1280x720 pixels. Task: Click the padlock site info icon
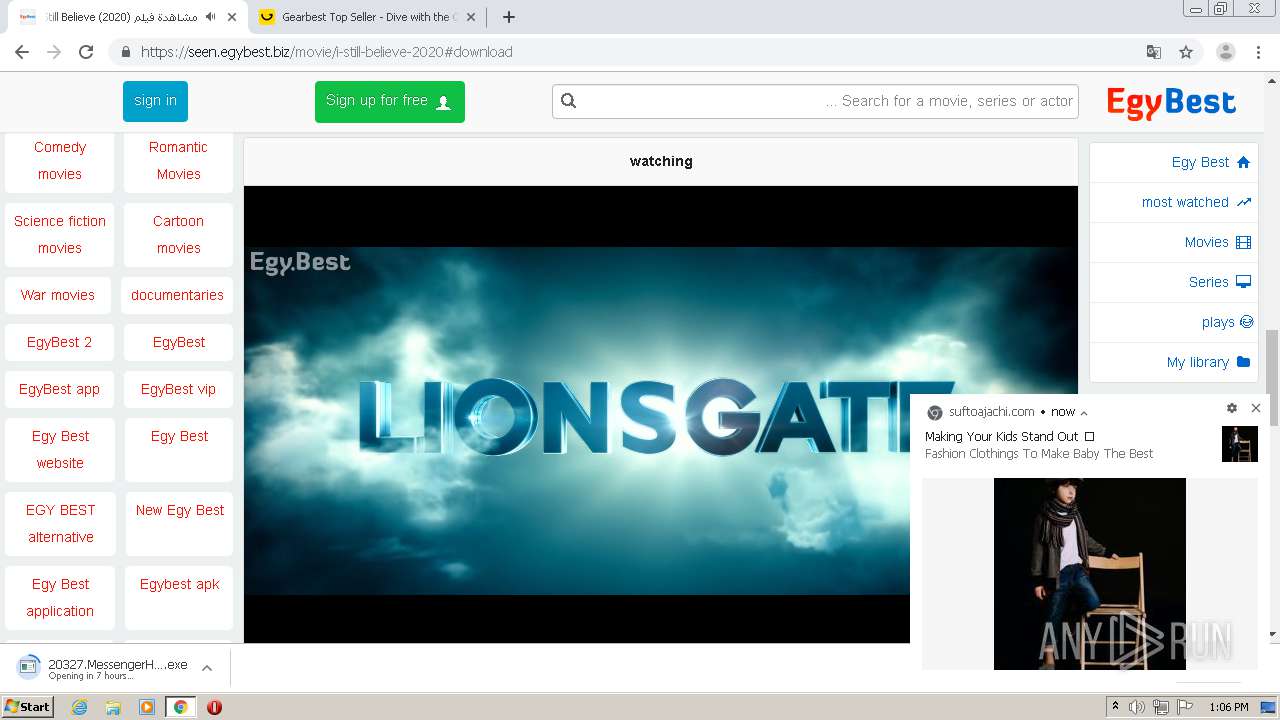(125, 52)
